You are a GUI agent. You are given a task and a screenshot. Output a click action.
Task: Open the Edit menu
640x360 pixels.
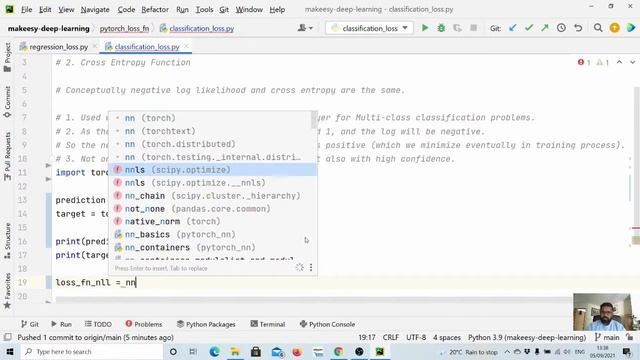tap(45, 9)
